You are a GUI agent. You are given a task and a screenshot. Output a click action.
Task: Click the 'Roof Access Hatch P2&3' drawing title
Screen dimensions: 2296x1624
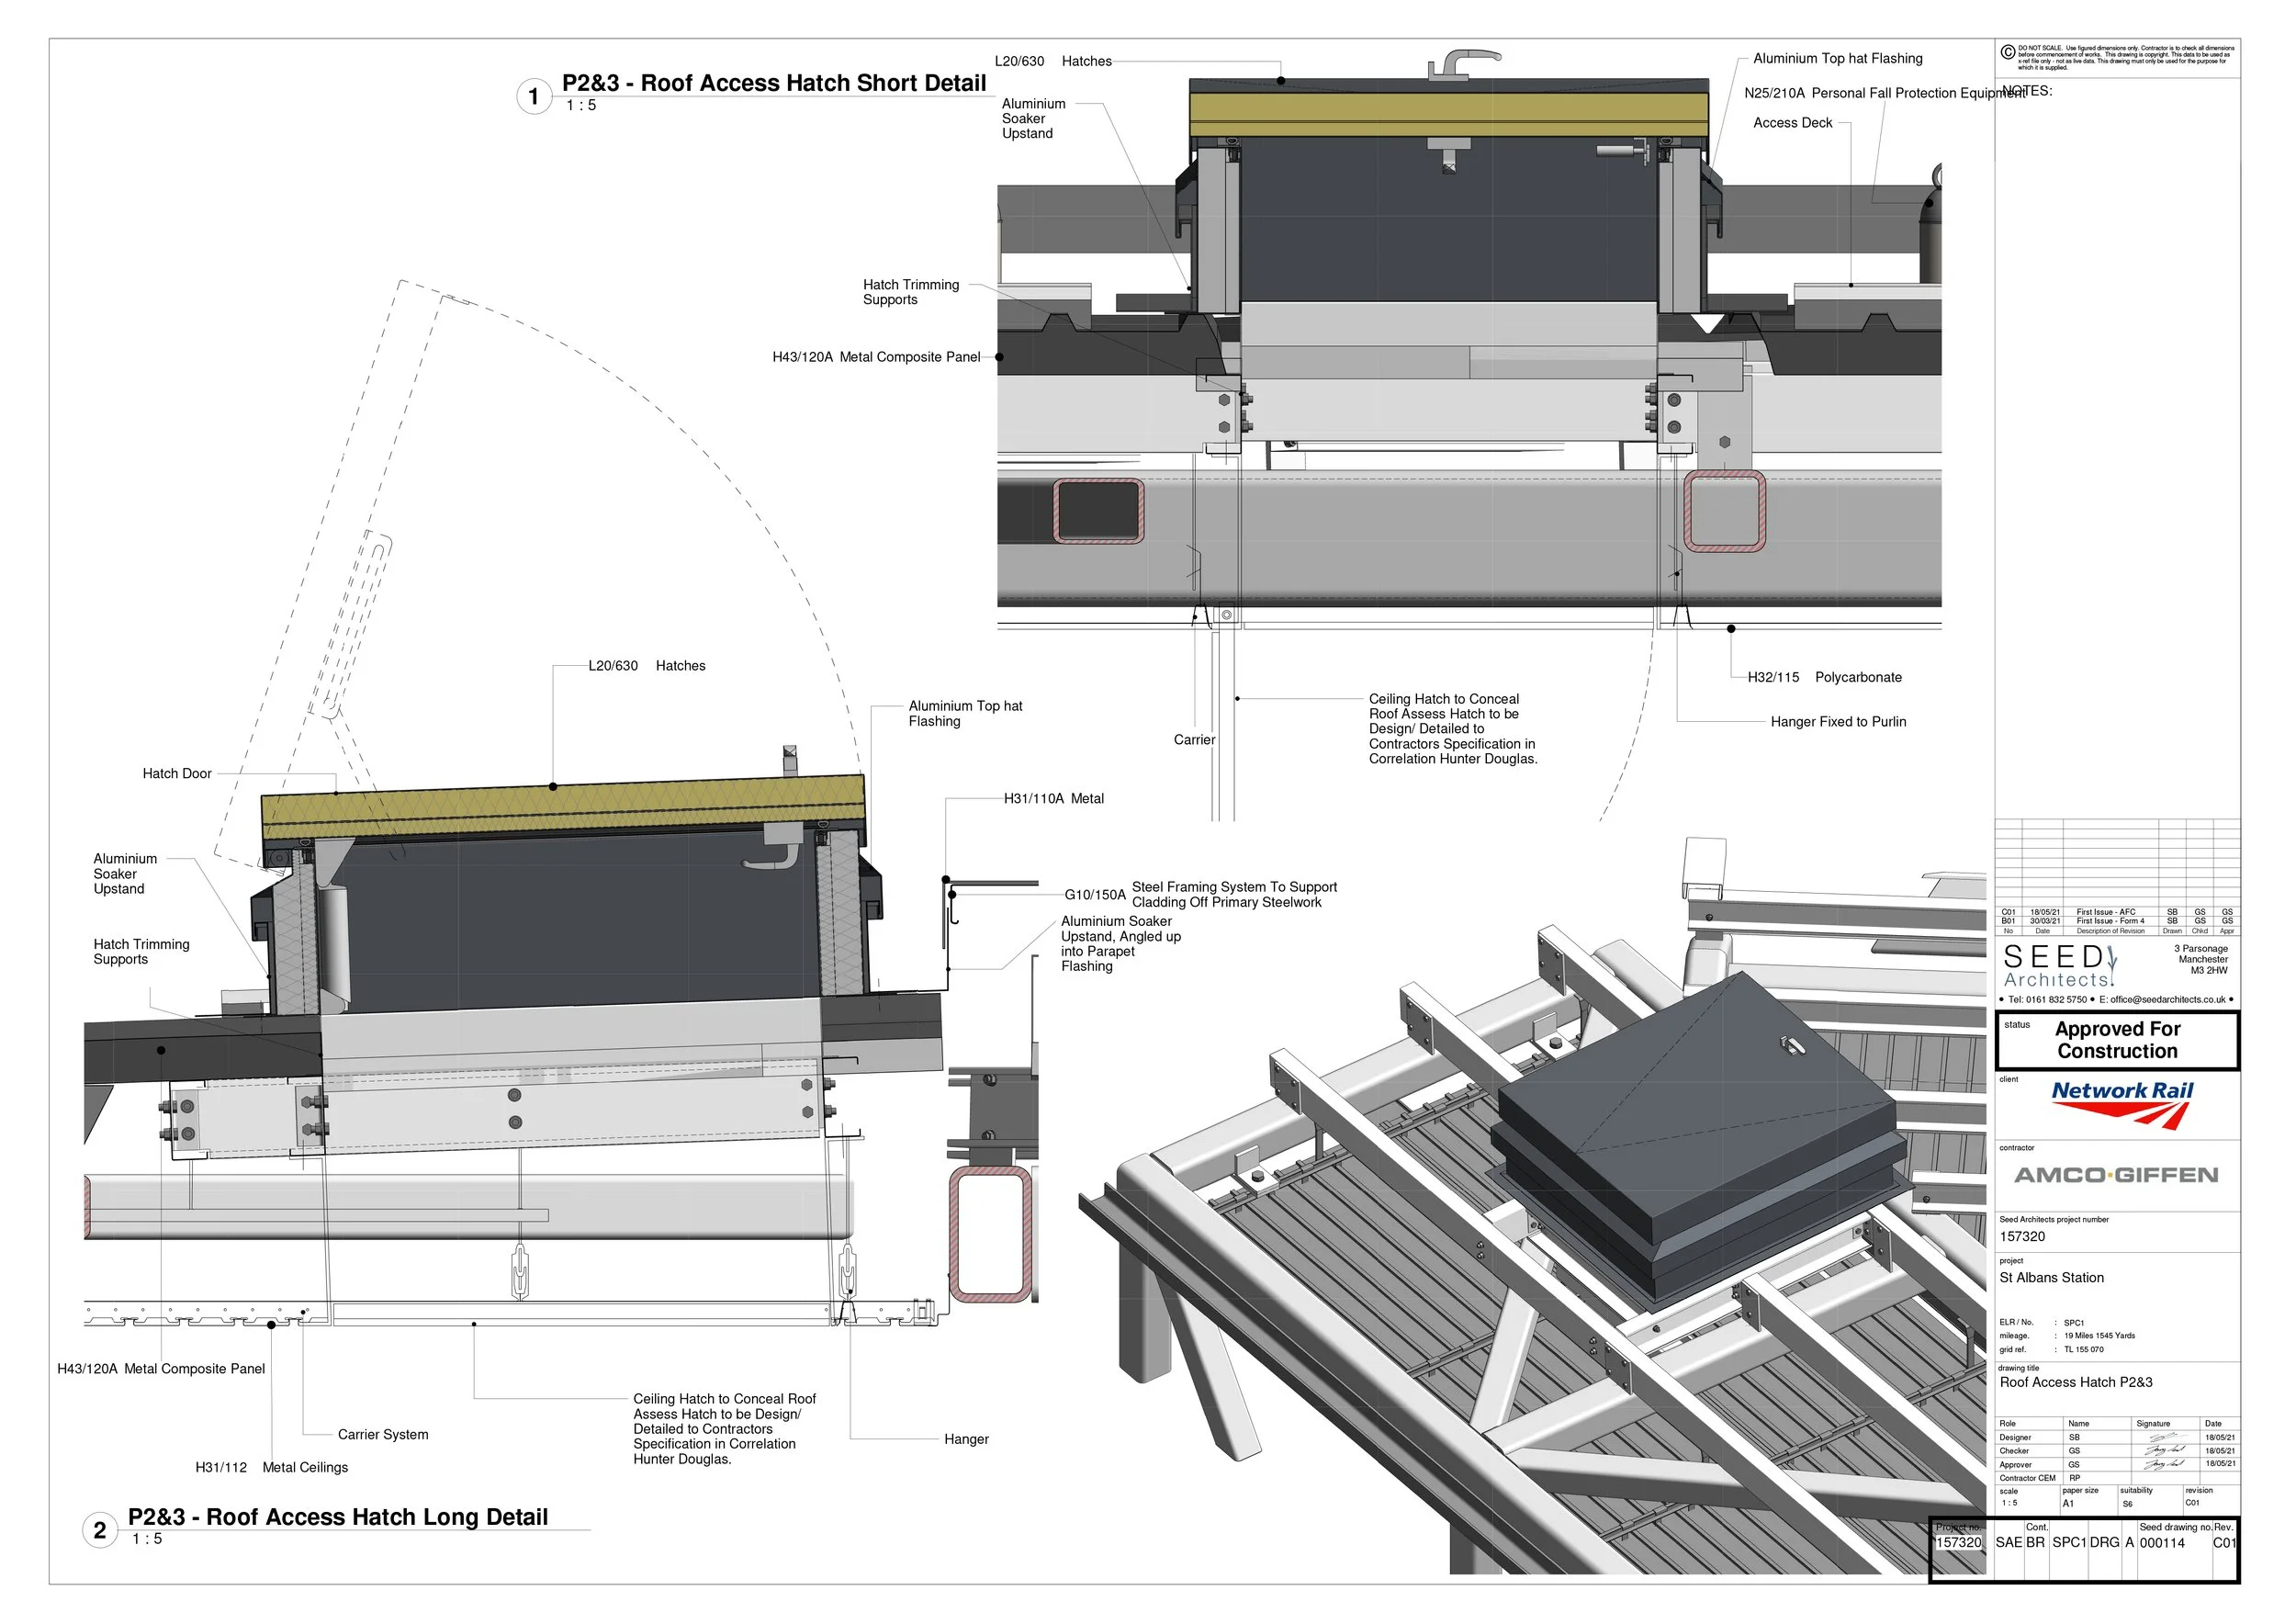2076,1382
